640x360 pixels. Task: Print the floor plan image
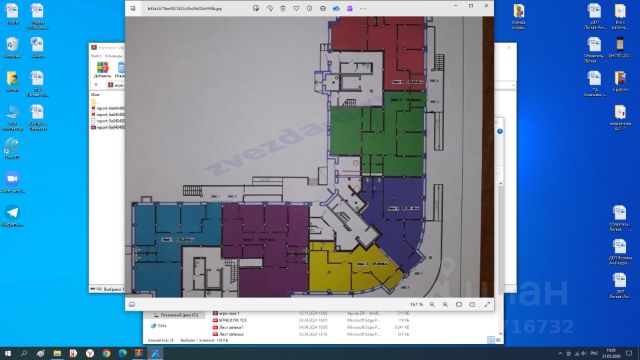[323, 8]
